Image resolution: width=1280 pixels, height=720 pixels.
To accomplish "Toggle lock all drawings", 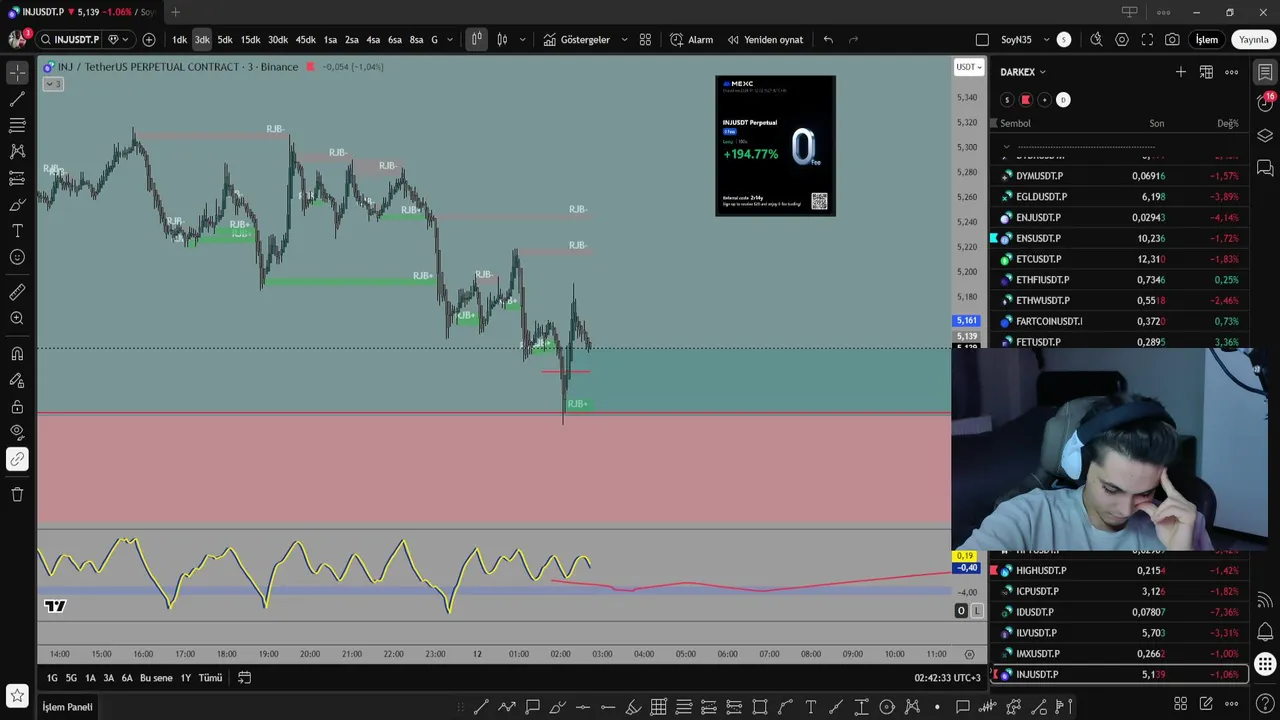I will pyautogui.click(x=17, y=407).
